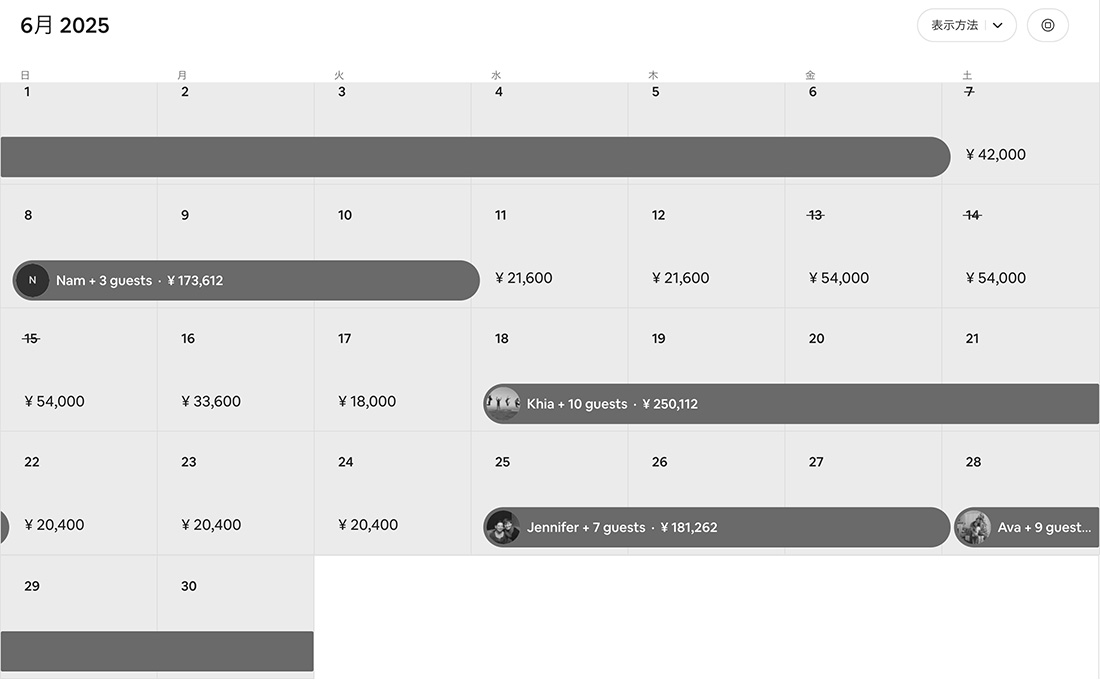Open Nam's round avatar with letter N
1100x681 pixels.
(32, 281)
